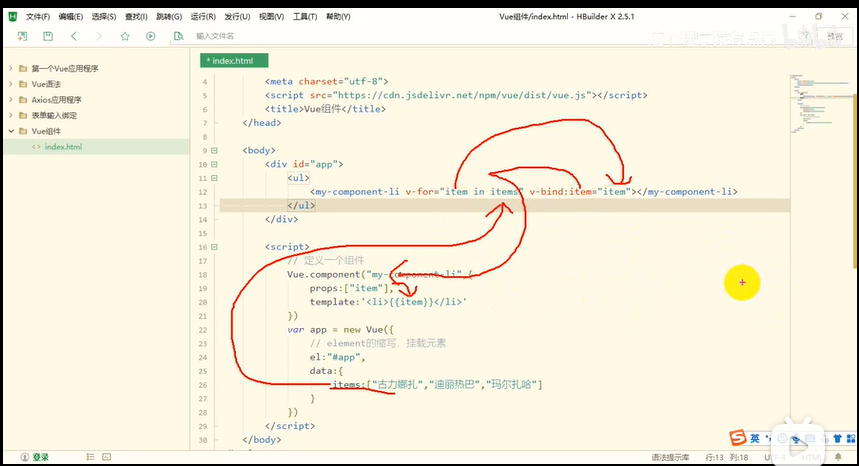
Task: Click the folder icon of Axios应用程序
Action: click(x=23, y=100)
